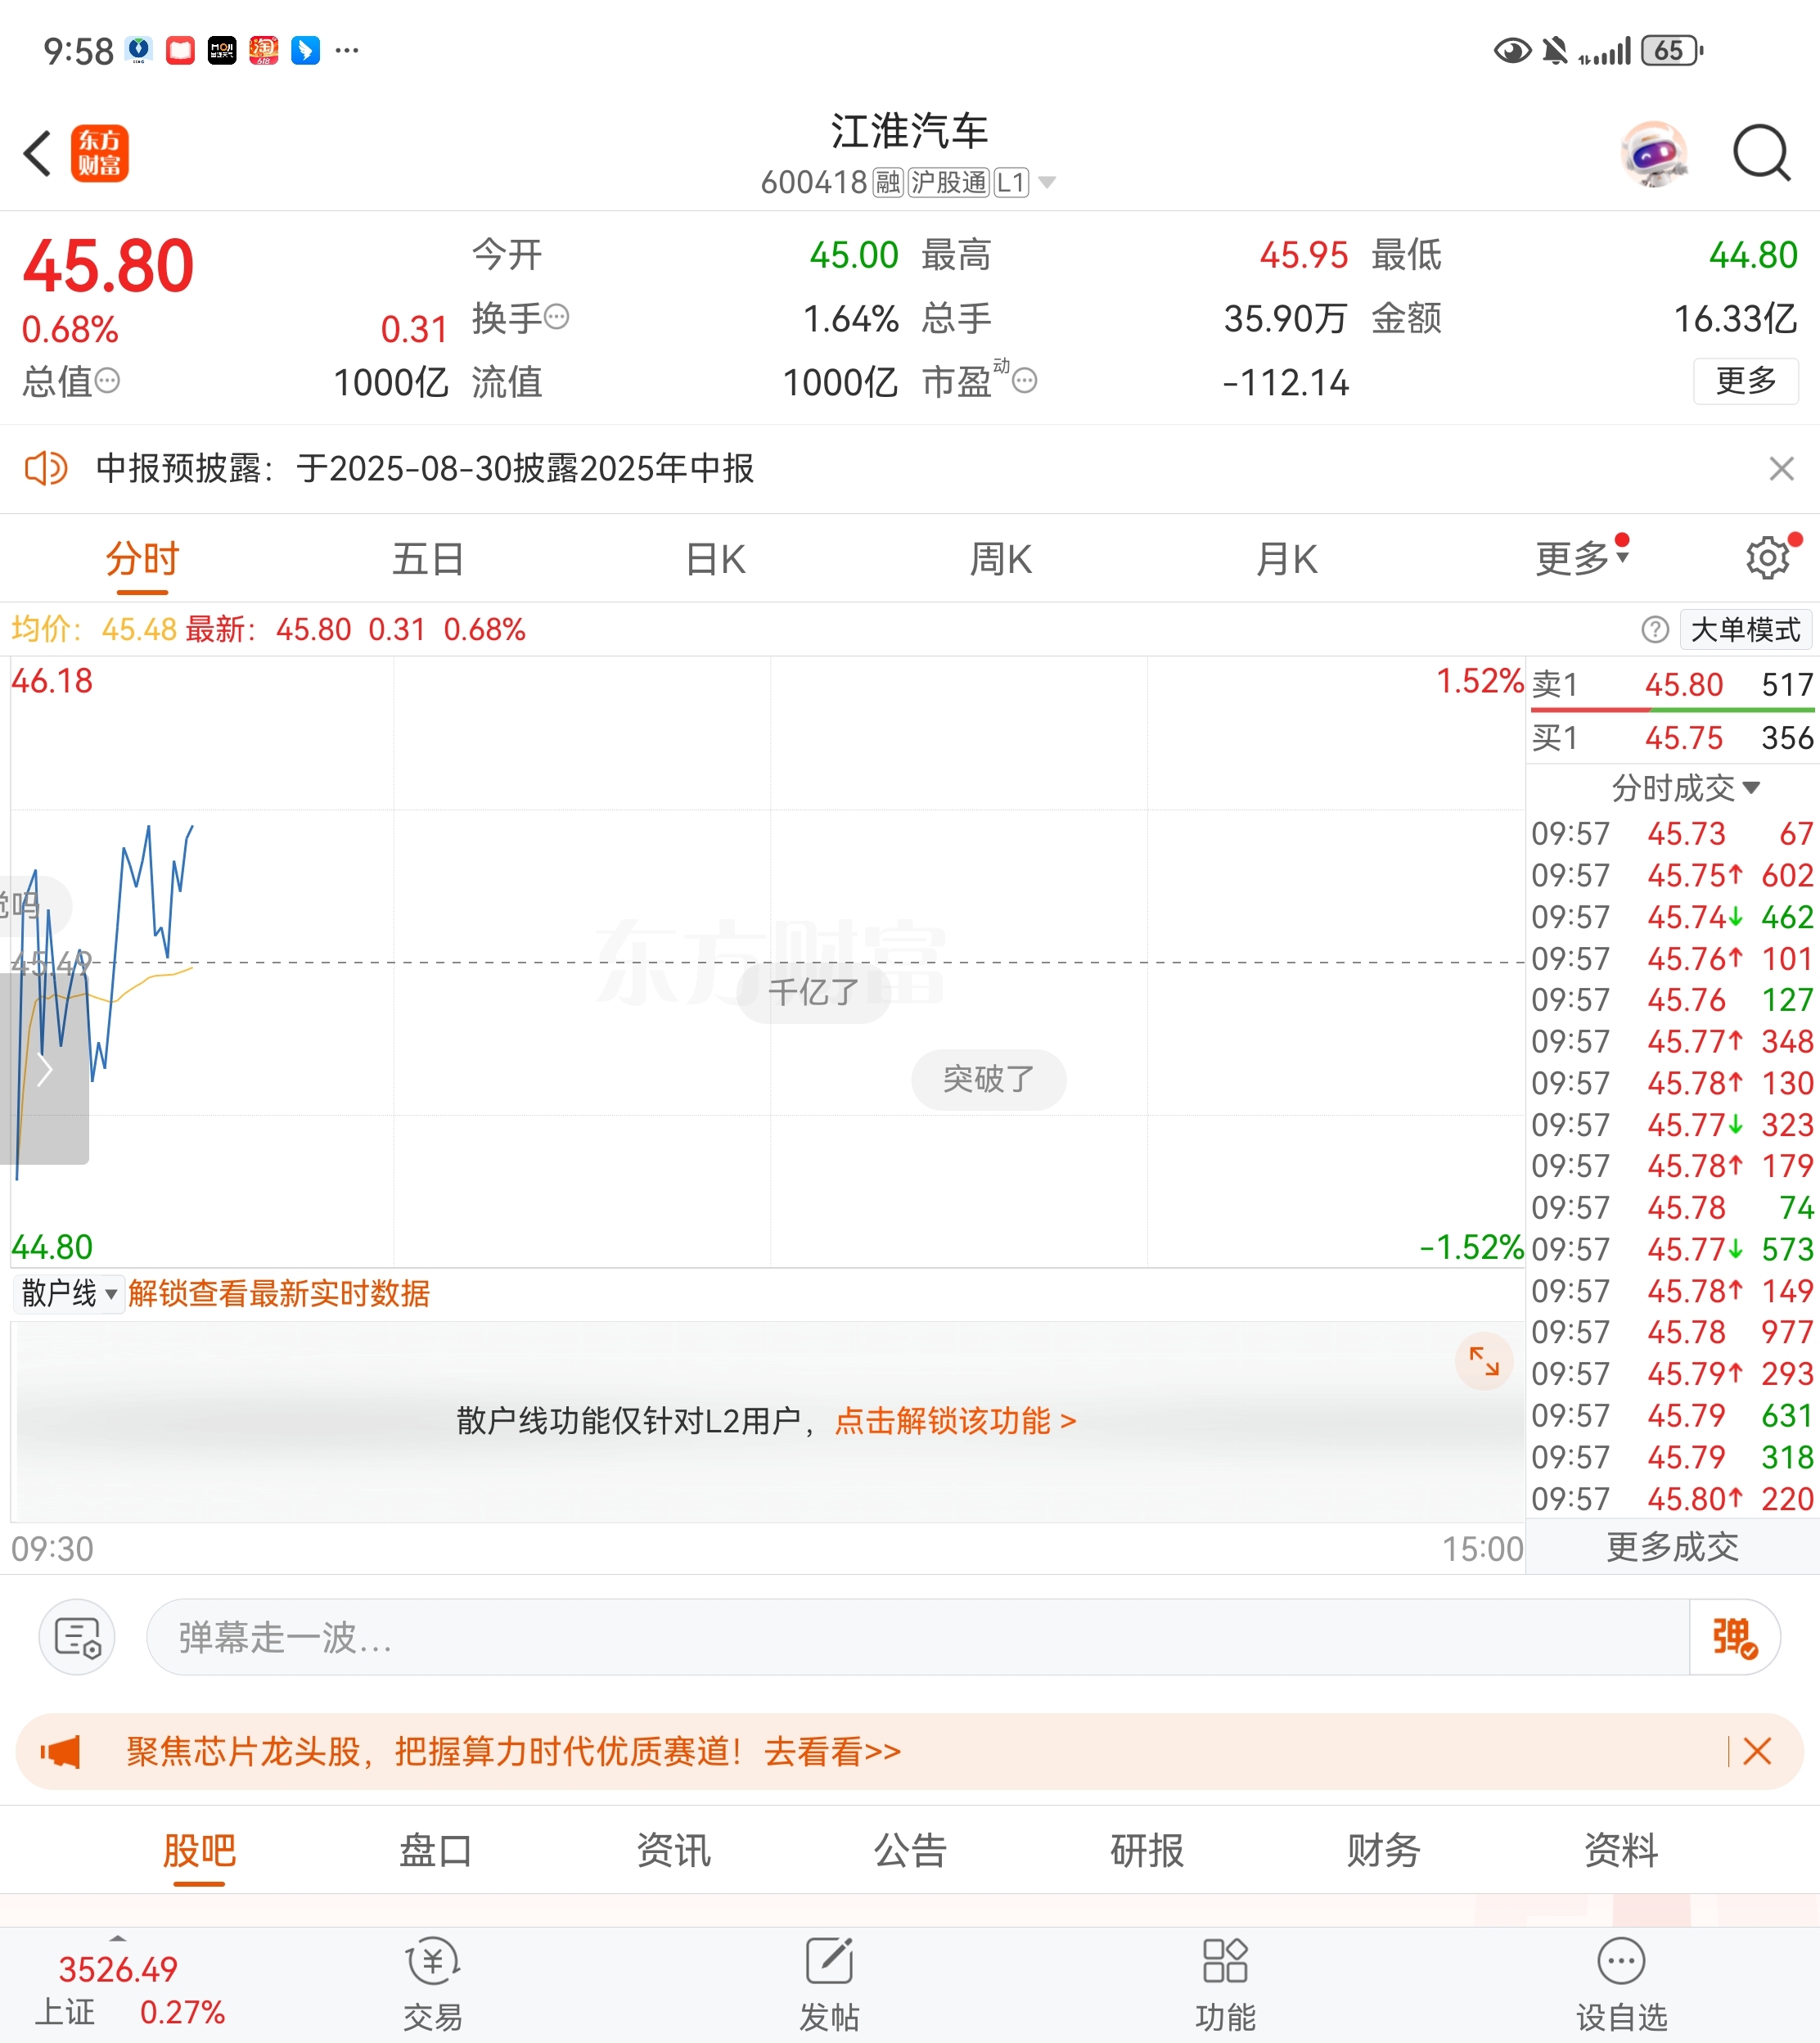Tap 解锁查看最新实时数据 link

(279, 1293)
